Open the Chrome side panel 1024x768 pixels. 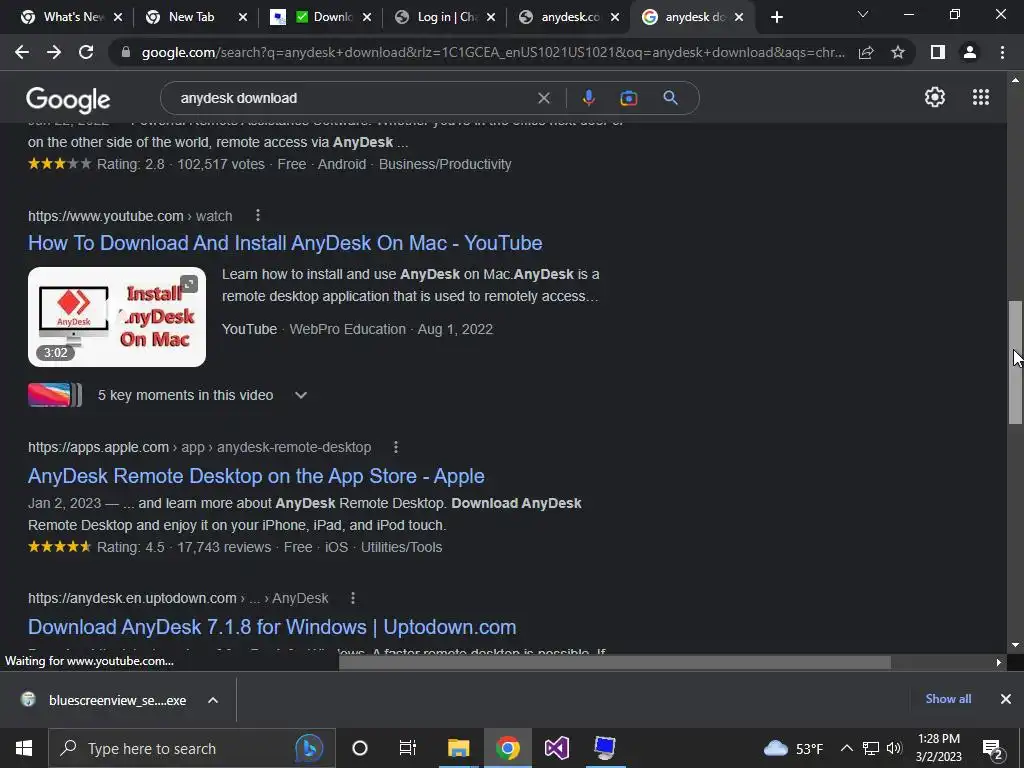point(938,52)
